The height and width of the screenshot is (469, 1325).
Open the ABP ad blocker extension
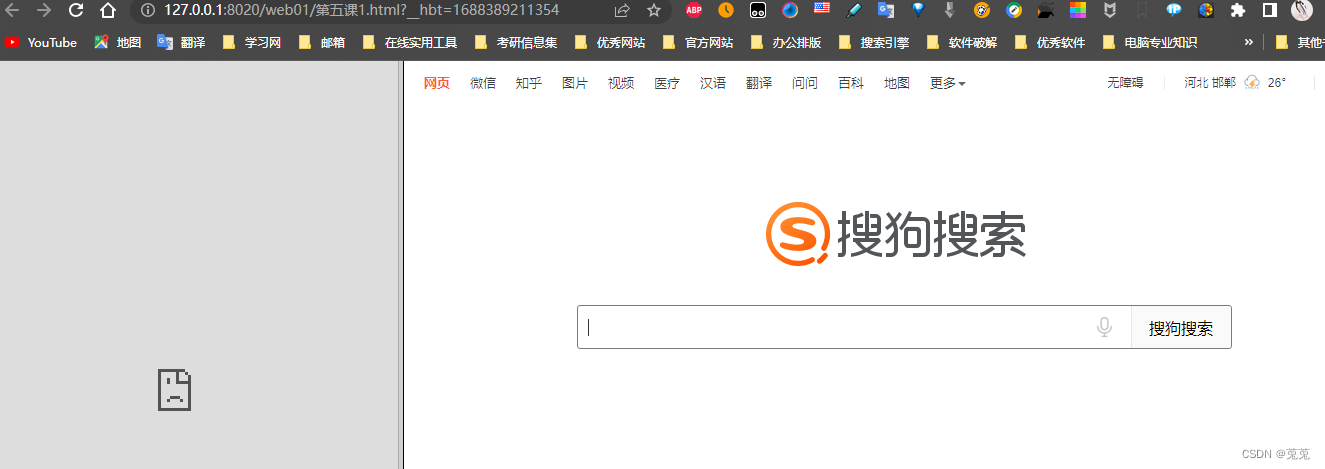[x=694, y=10]
